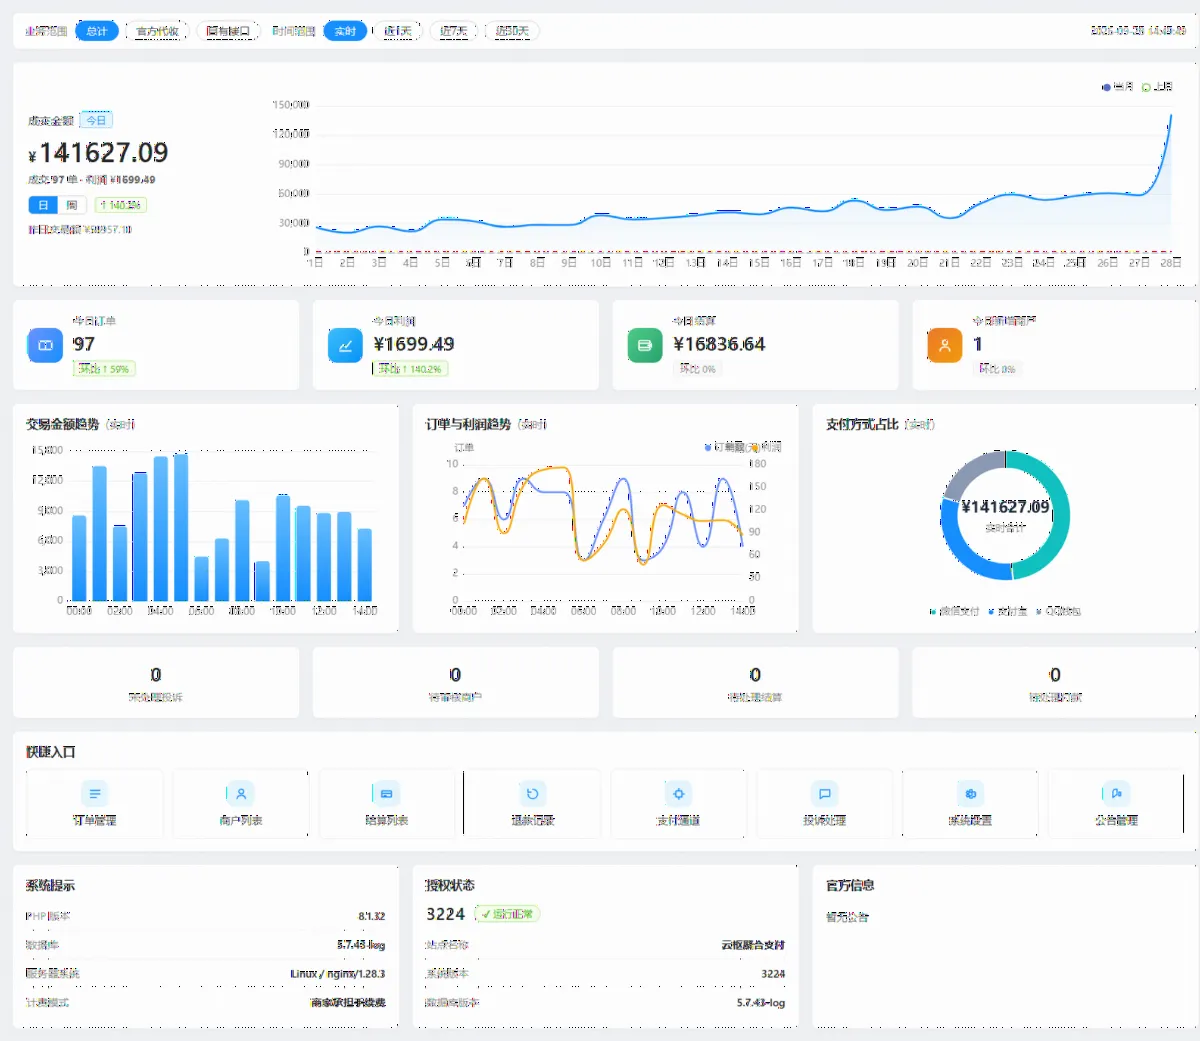This screenshot has height=1041, width=1200.
Task: Open the refund records refresh-arrow icon
Action: coord(533,794)
